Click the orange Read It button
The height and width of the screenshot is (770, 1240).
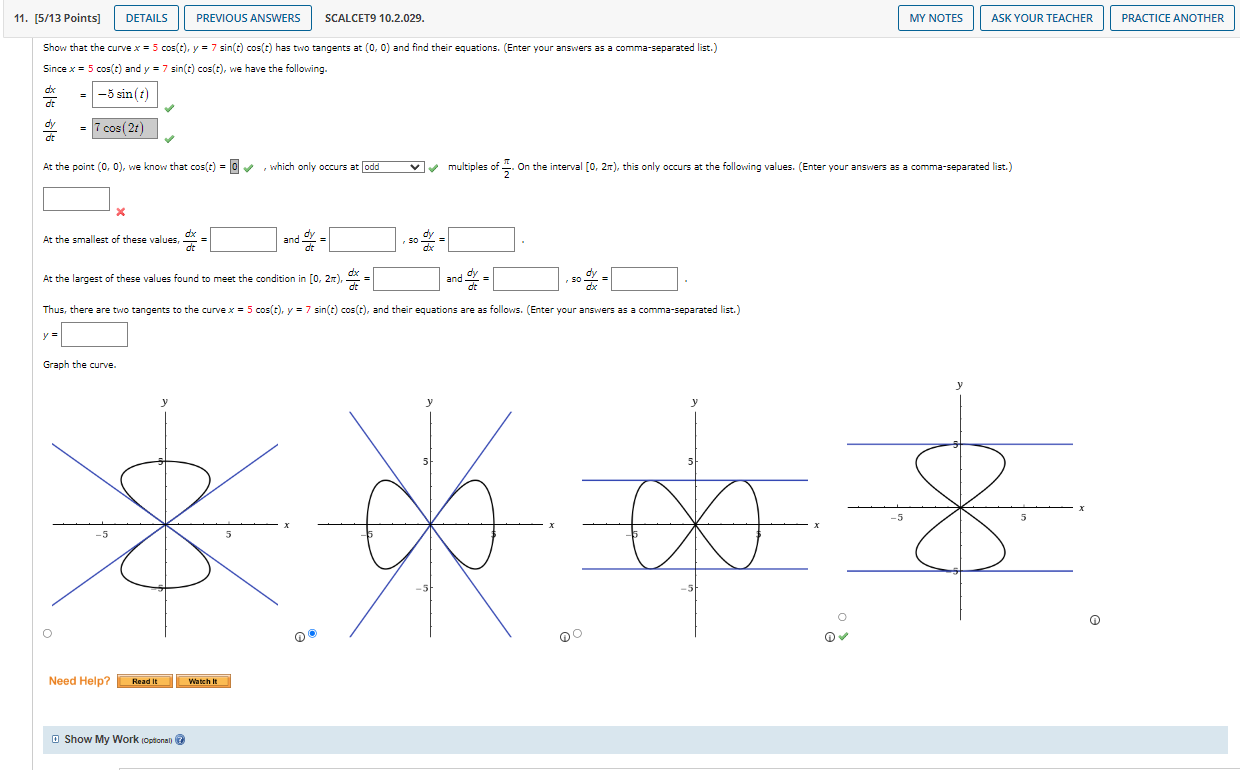tap(144, 681)
